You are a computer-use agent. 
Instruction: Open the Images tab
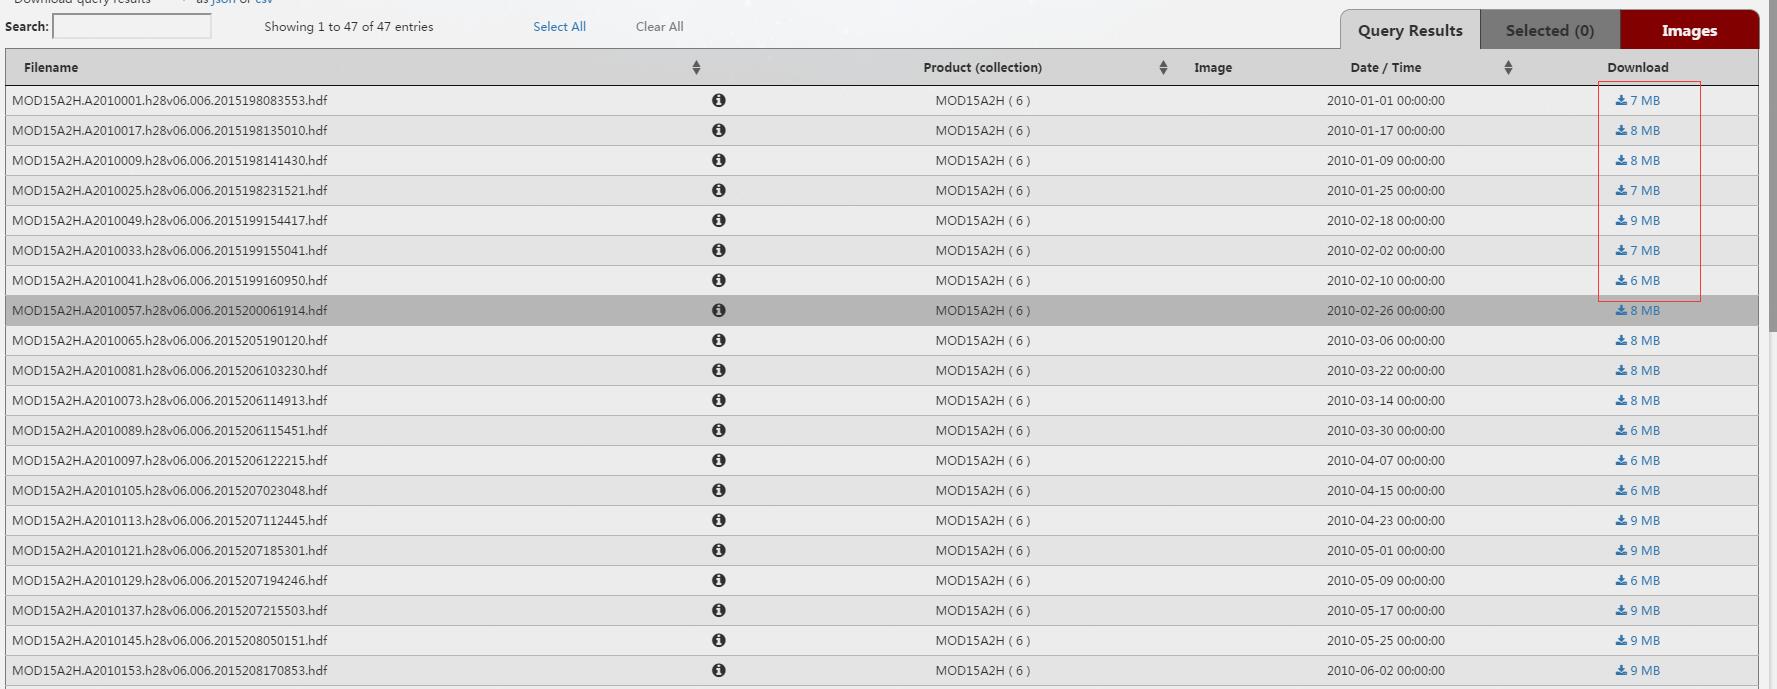pyautogui.click(x=1689, y=30)
